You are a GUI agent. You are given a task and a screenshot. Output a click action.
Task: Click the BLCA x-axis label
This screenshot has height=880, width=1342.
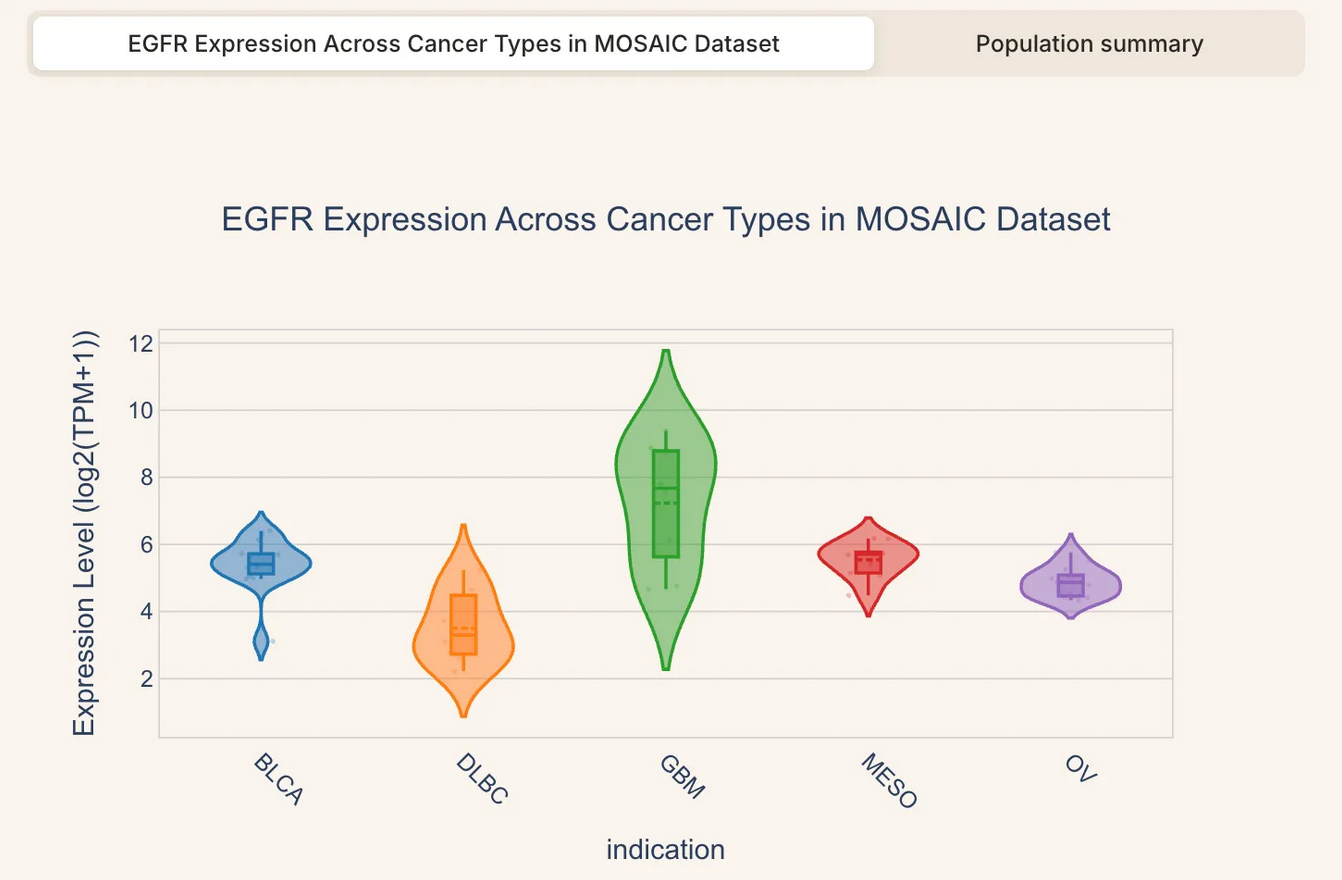click(278, 780)
